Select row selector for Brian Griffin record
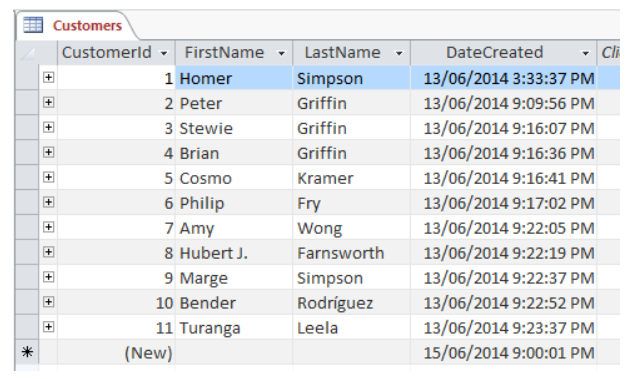 27,153
